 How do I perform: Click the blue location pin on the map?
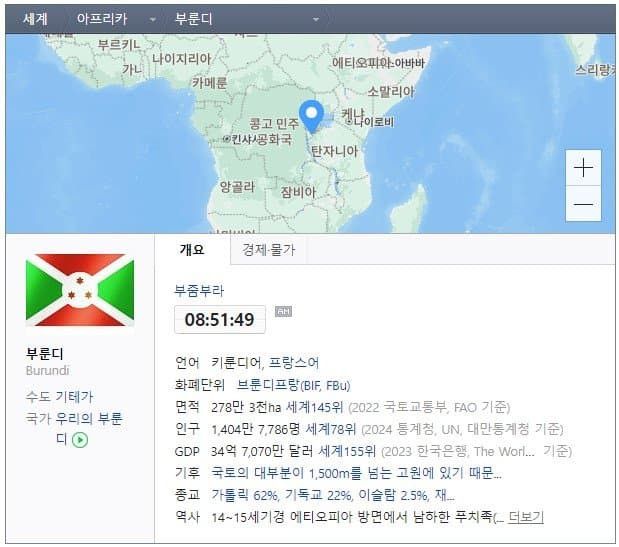click(x=311, y=115)
